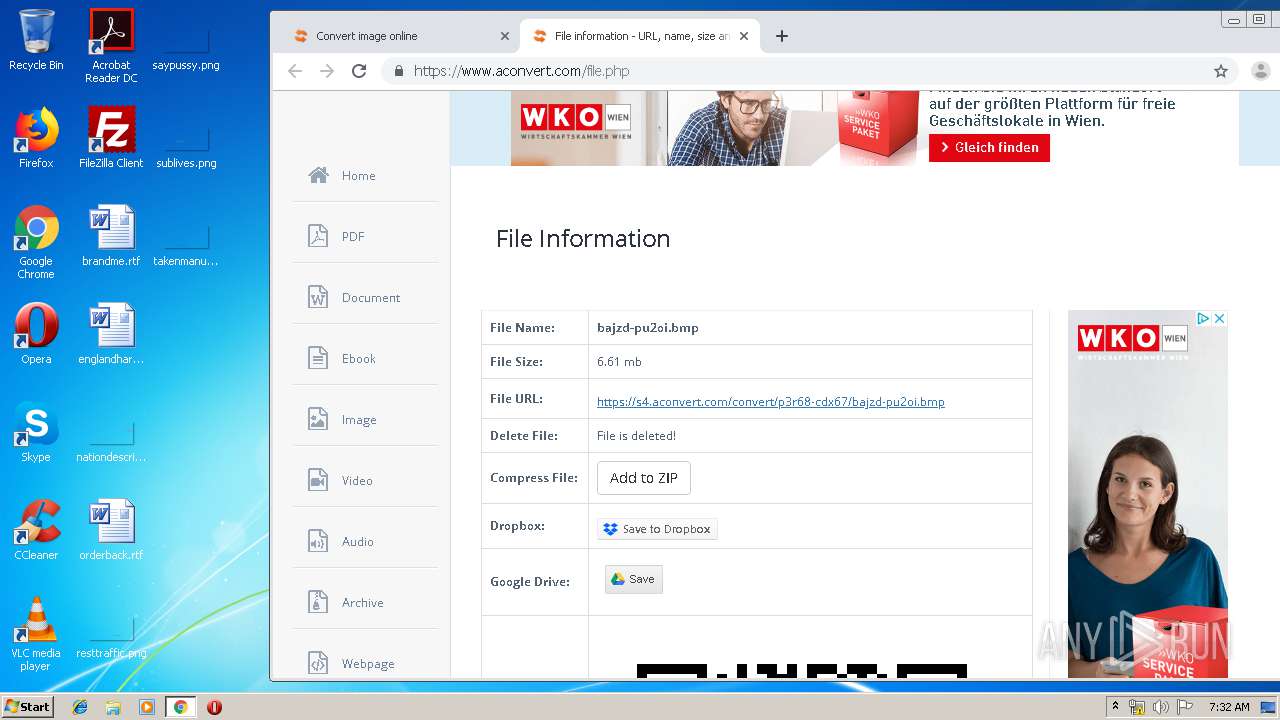Open a new browser tab
1280x720 pixels.
tap(782, 36)
